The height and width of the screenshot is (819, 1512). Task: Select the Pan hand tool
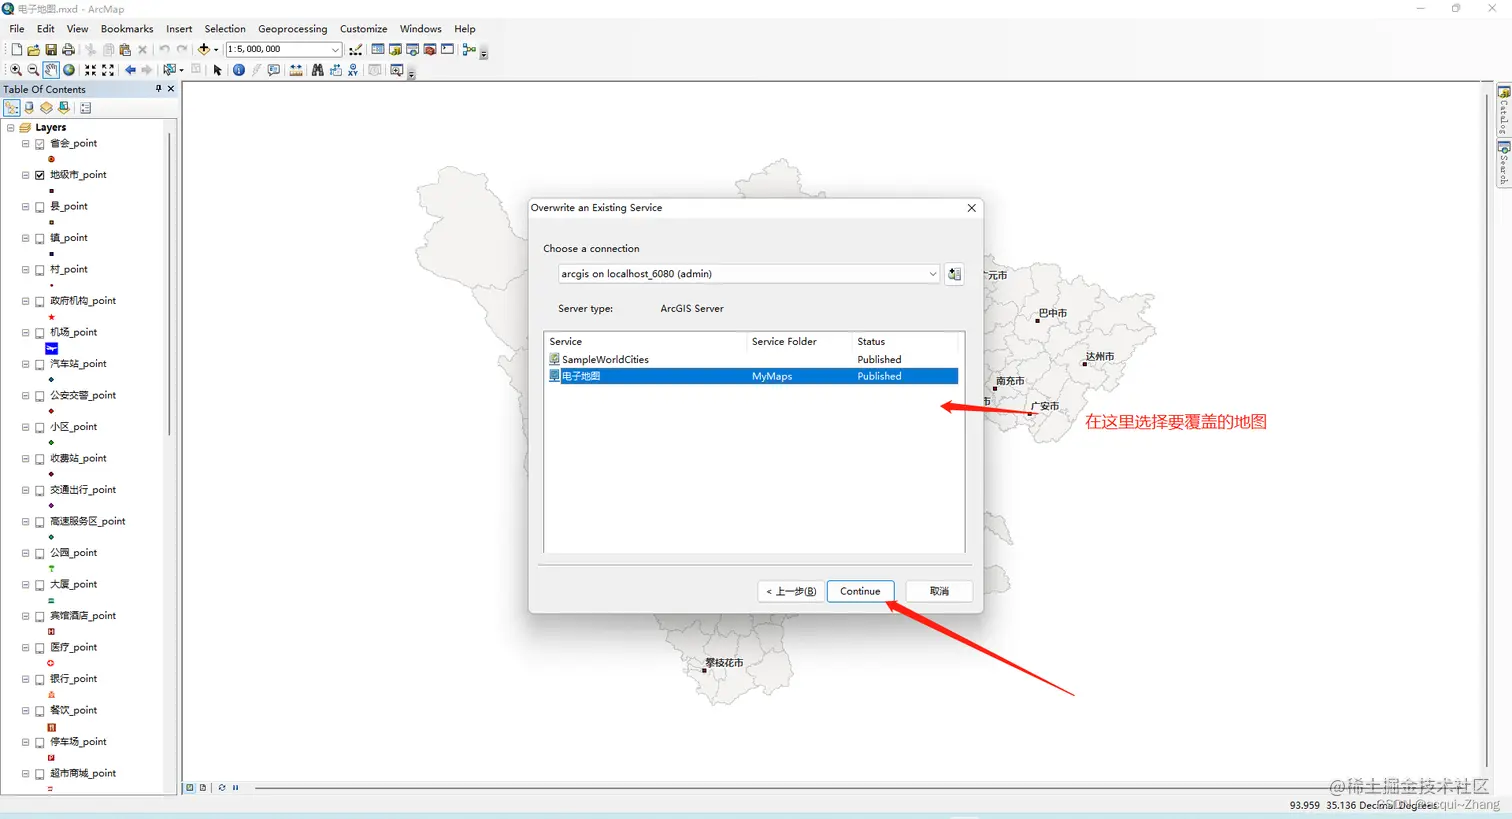(51, 70)
